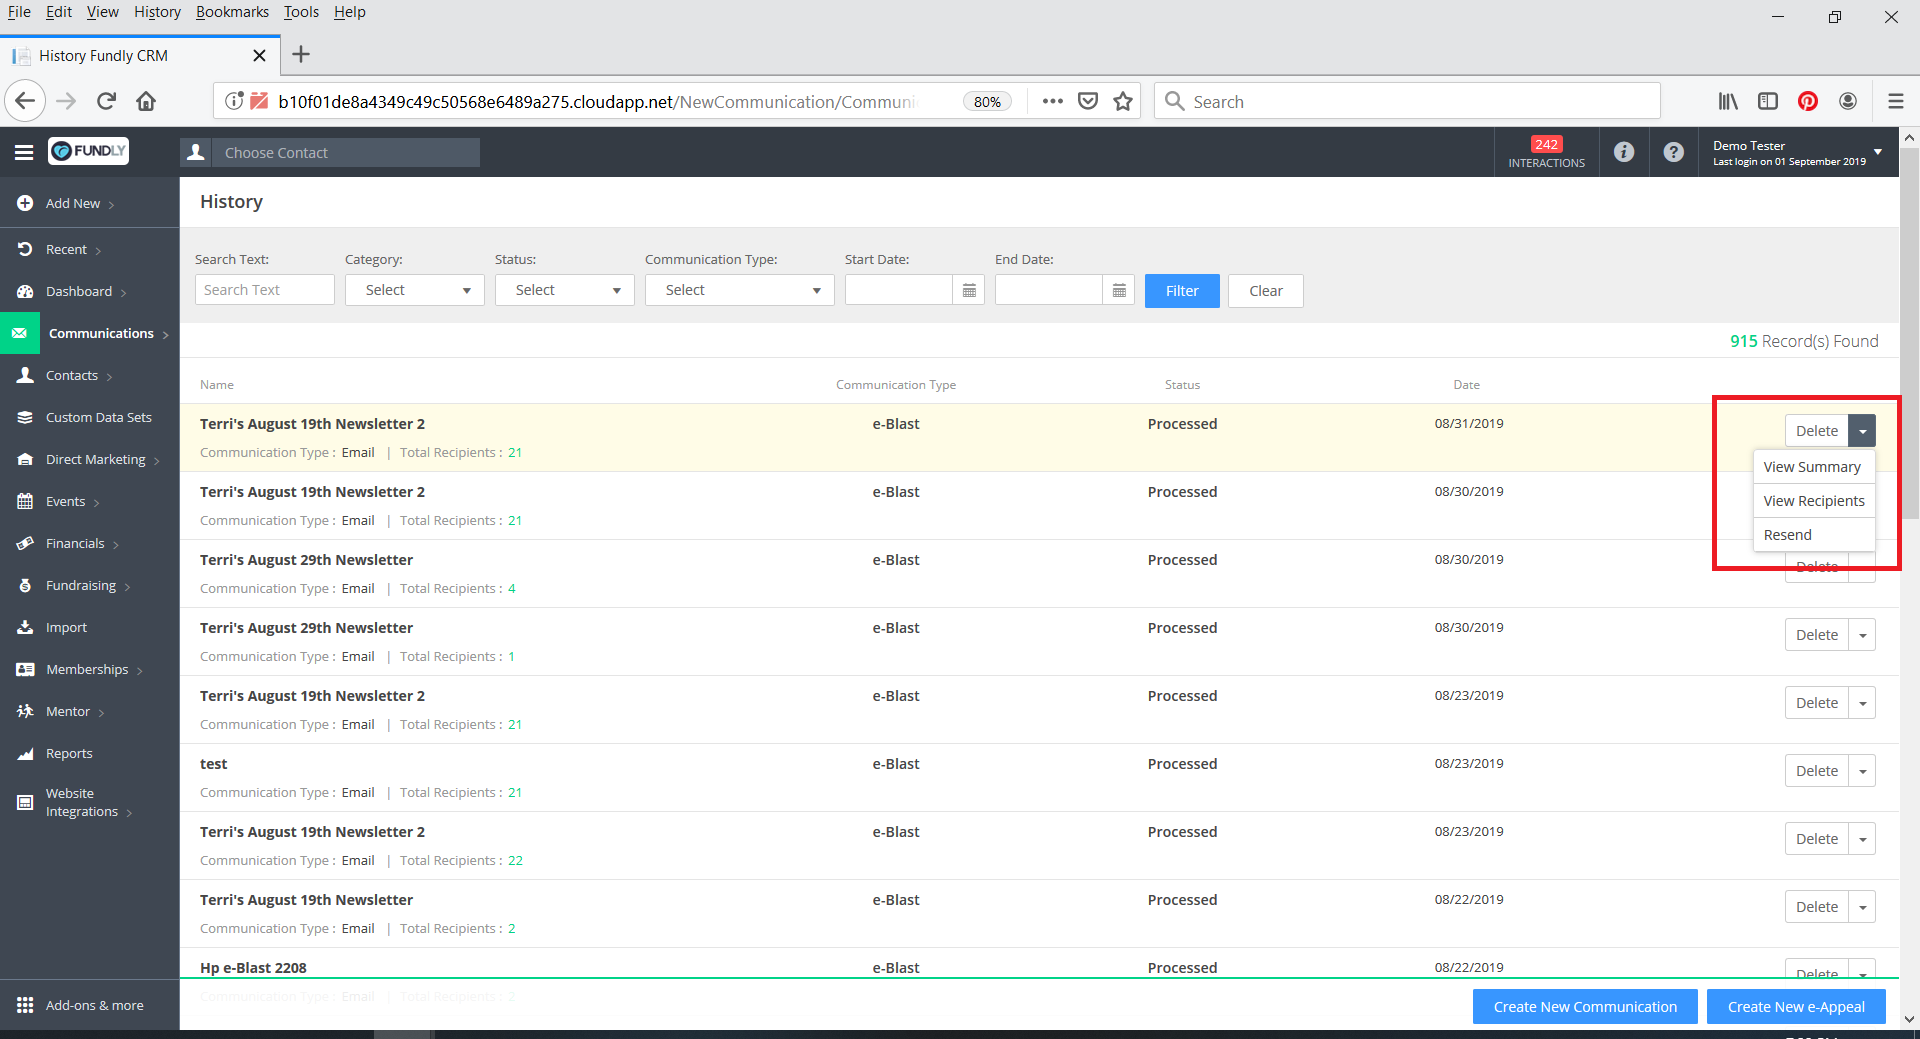This screenshot has width=1920, height=1039.
Task: Open the Communication Type dropdown
Action: (739, 290)
